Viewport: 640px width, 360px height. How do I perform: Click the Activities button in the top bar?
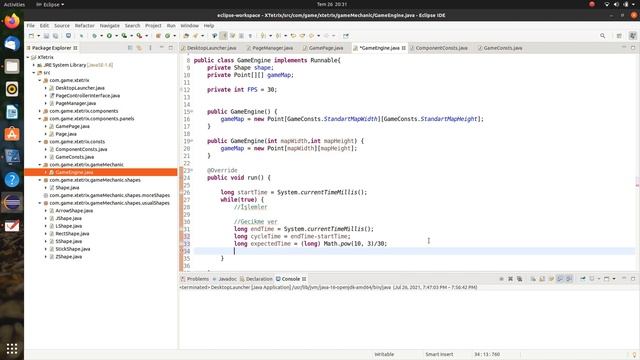(14, 4)
